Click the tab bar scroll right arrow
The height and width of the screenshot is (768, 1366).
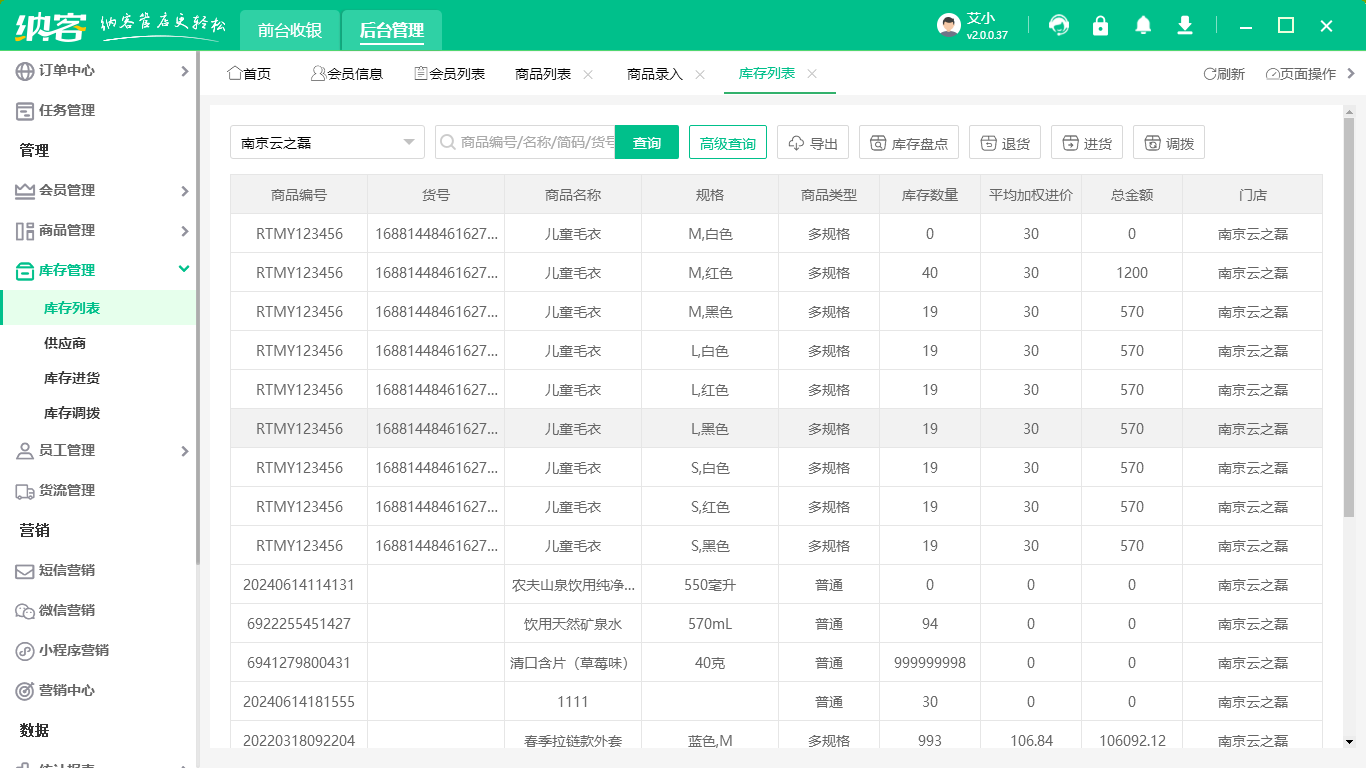1352,73
